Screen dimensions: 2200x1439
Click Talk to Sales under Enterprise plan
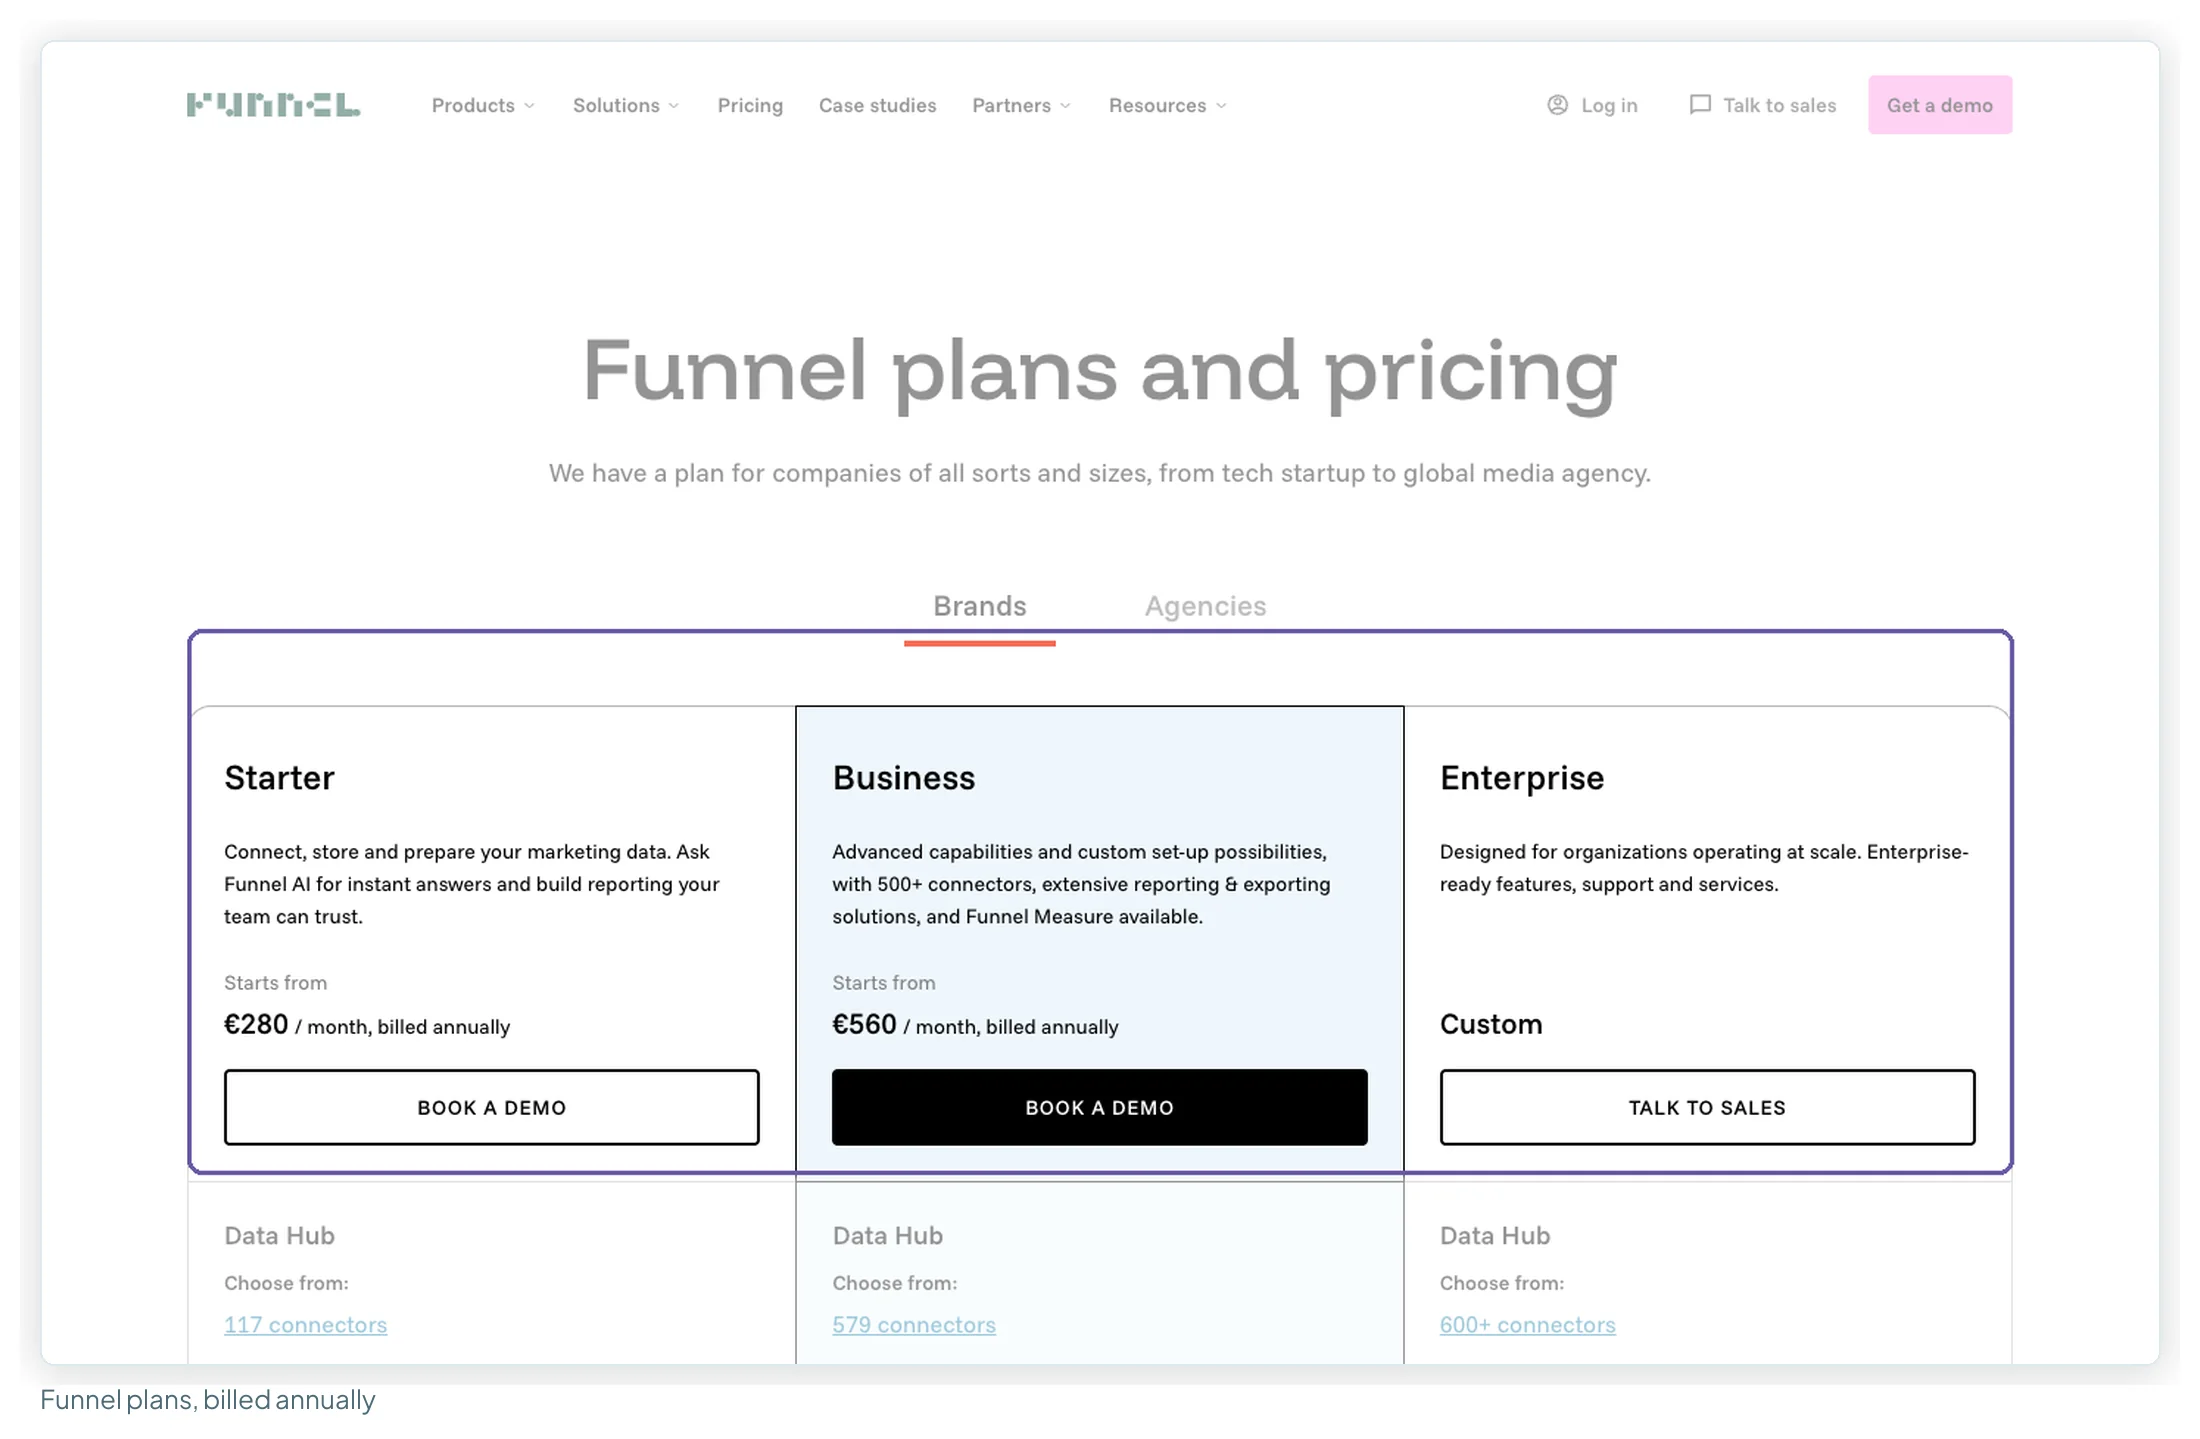1707,1107
